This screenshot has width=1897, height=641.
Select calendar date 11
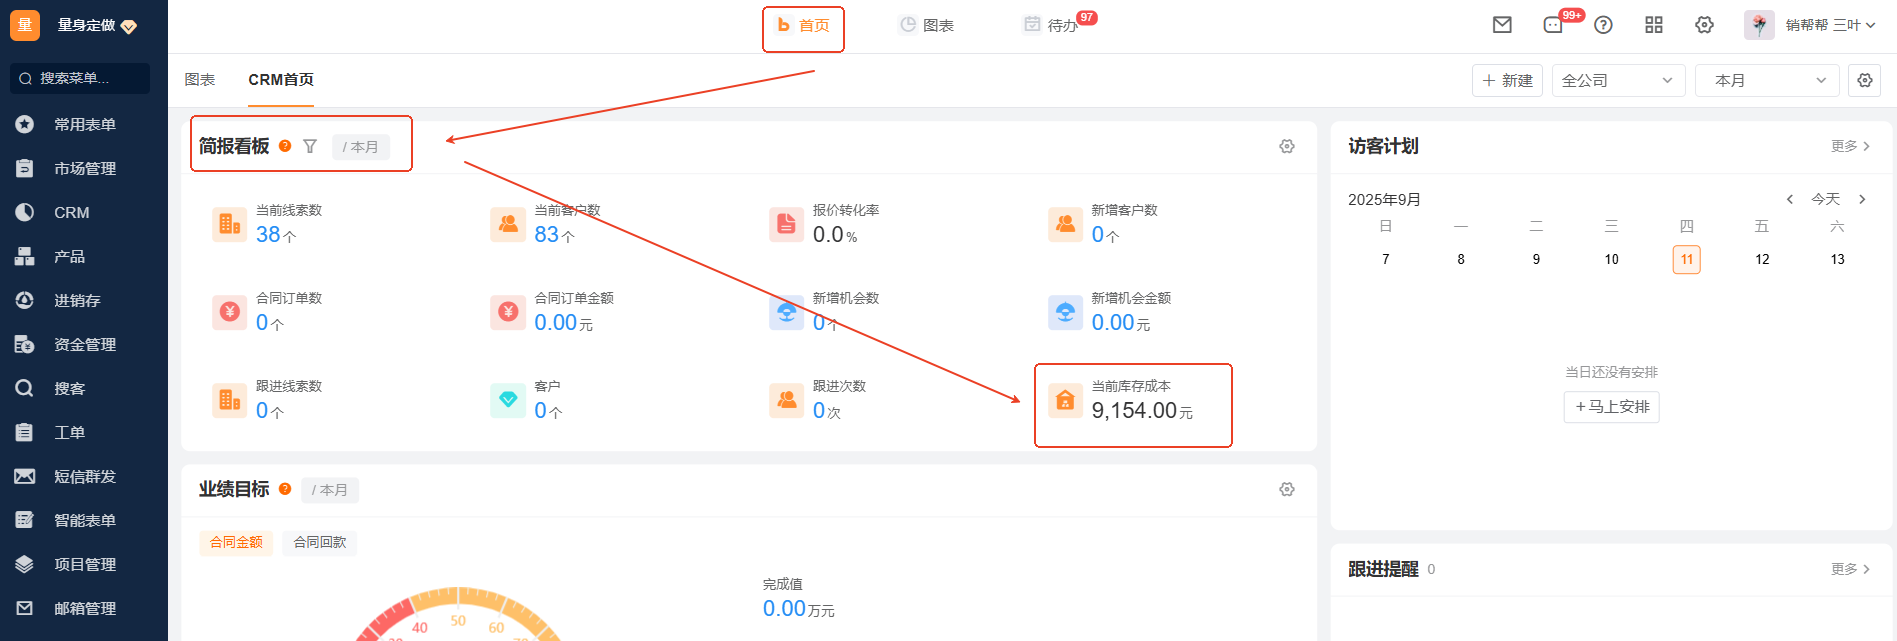pyautogui.click(x=1687, y=259)
